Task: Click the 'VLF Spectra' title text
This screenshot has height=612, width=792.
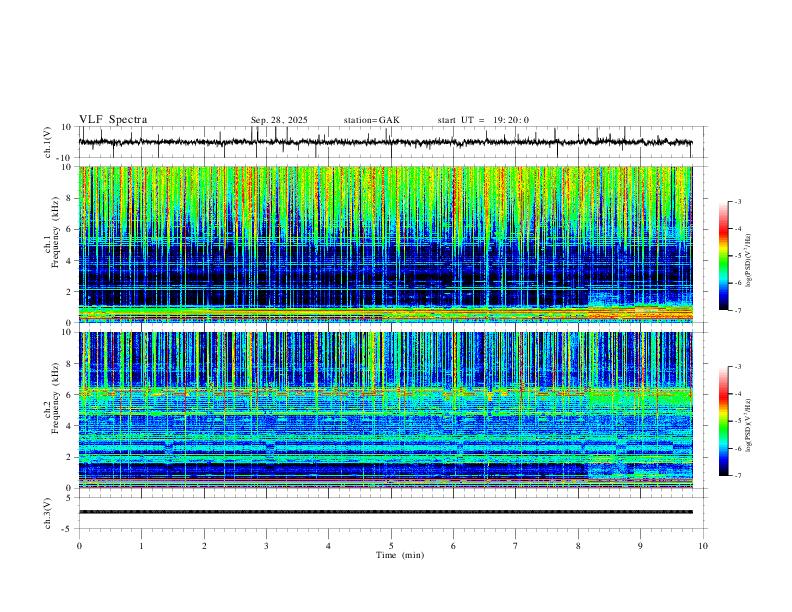Action: [113, 120]
